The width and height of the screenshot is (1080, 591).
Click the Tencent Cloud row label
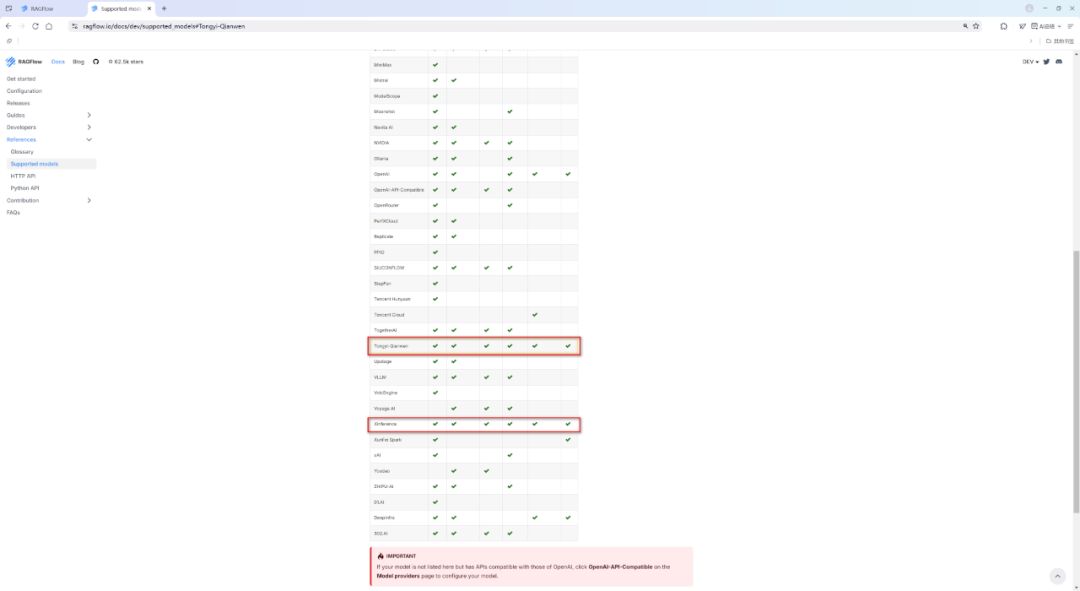(389, 315)
